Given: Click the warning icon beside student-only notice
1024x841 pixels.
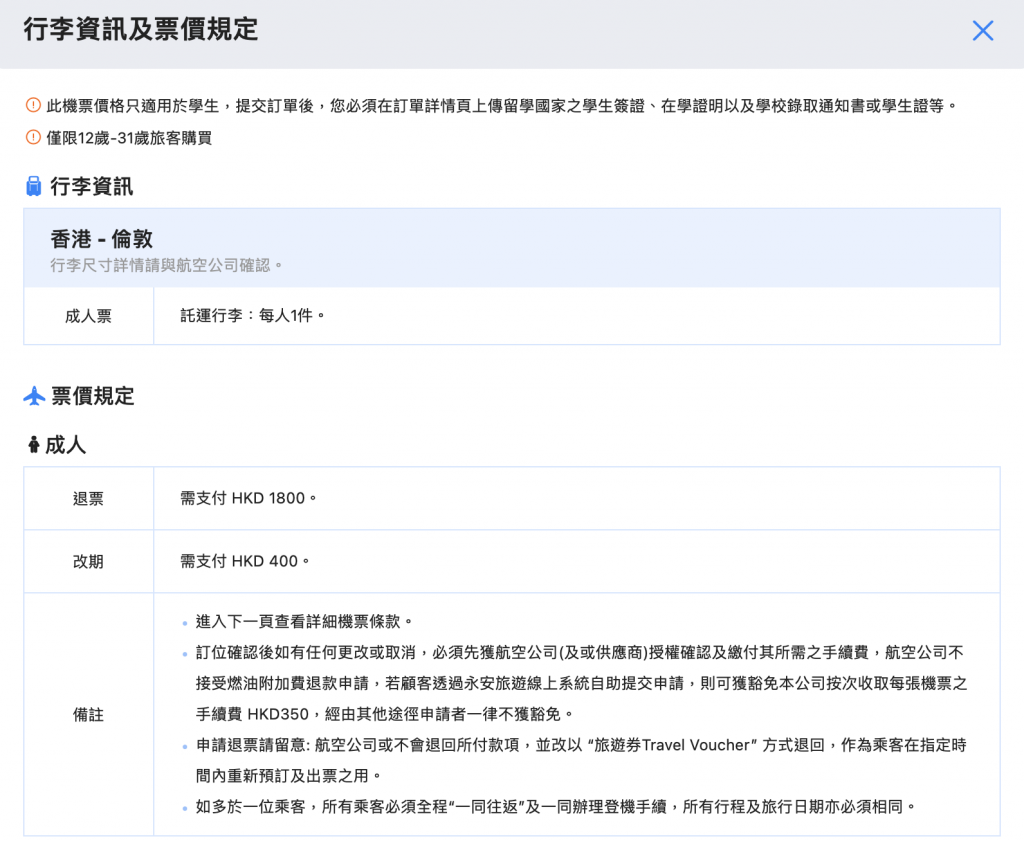Looking at the screenshot, I should tap(33, 105).
